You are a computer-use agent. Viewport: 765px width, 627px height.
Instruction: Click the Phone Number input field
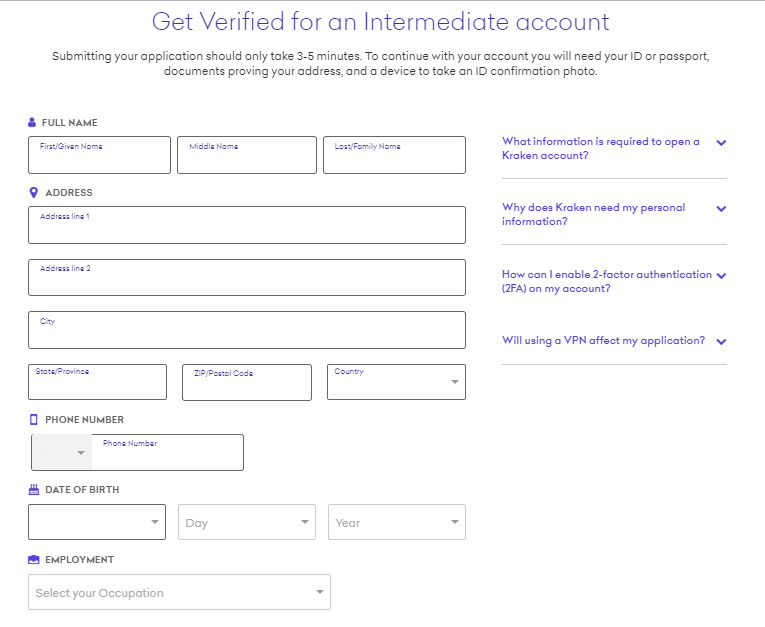tap(167, 453)
